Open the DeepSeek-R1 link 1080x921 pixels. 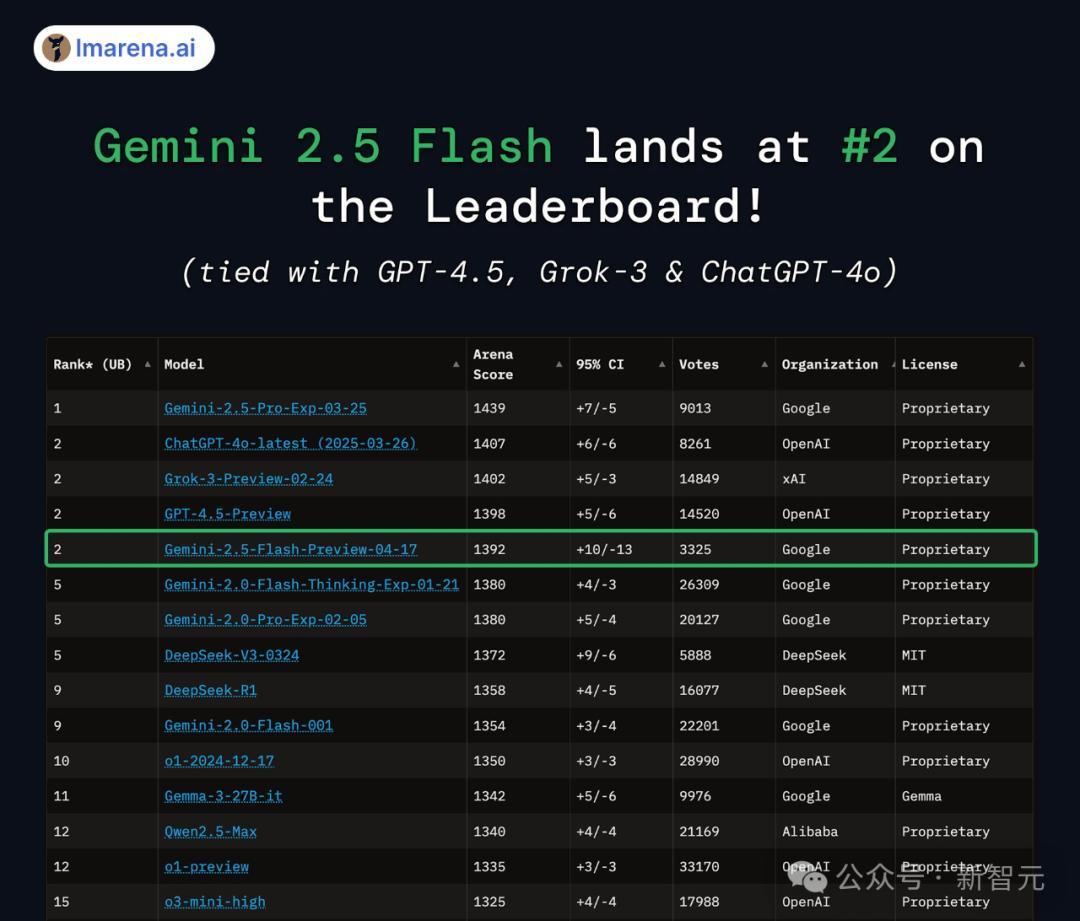point(210,690)
